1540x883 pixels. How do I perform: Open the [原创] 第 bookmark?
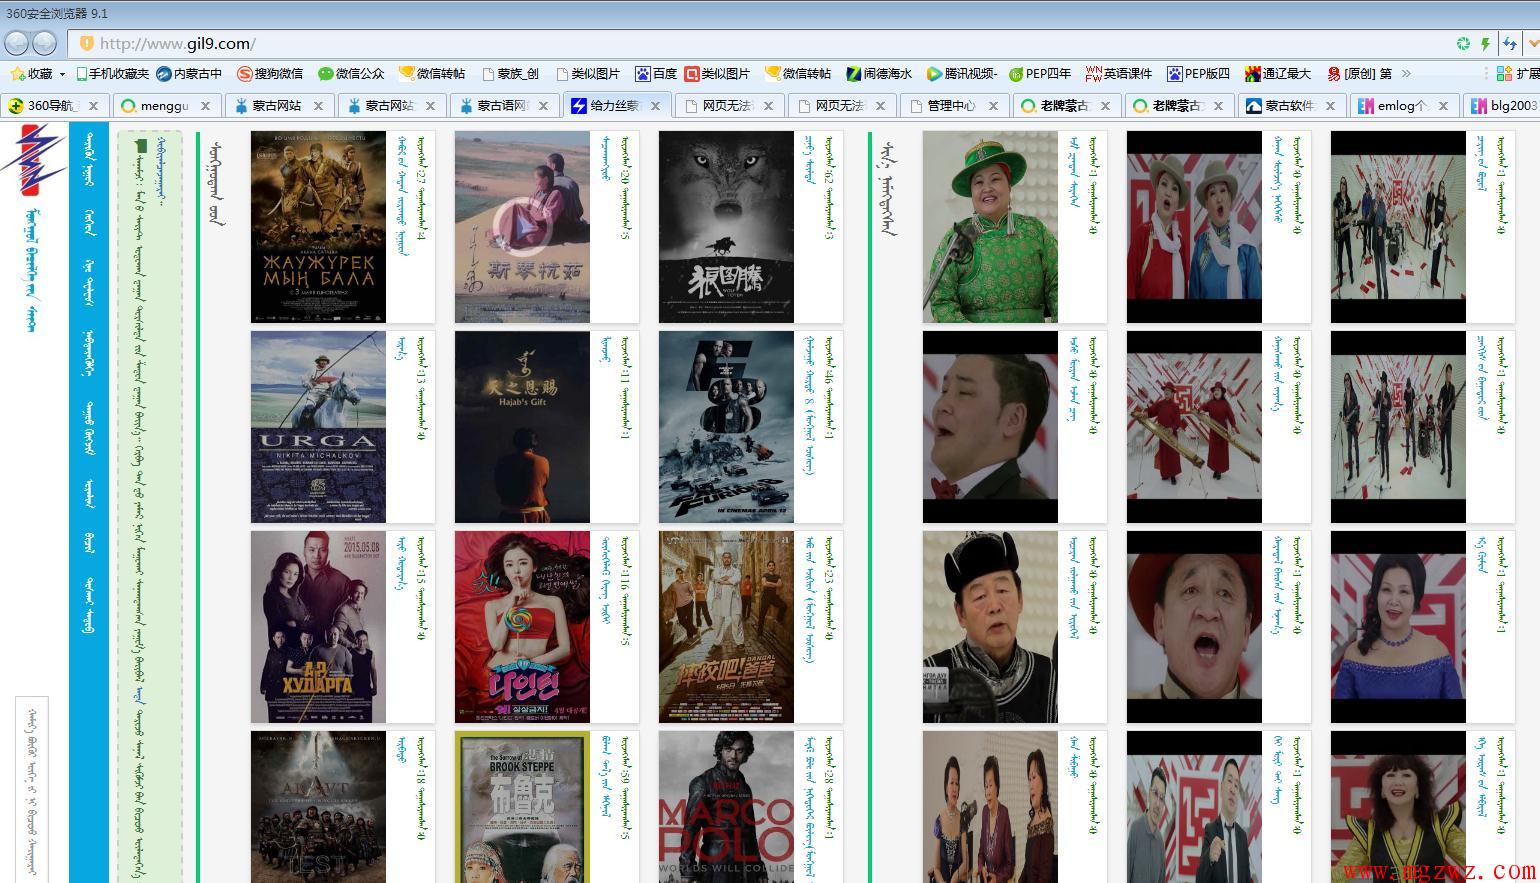[x=1359, y=74]
